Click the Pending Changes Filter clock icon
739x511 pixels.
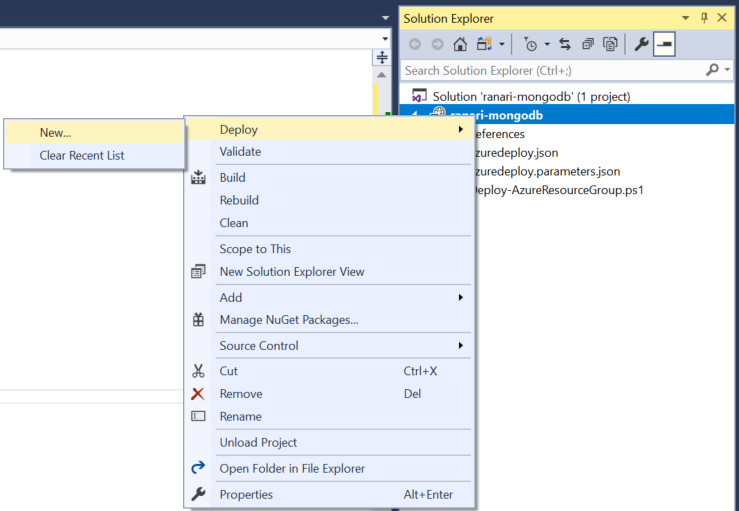click(530, 44)
